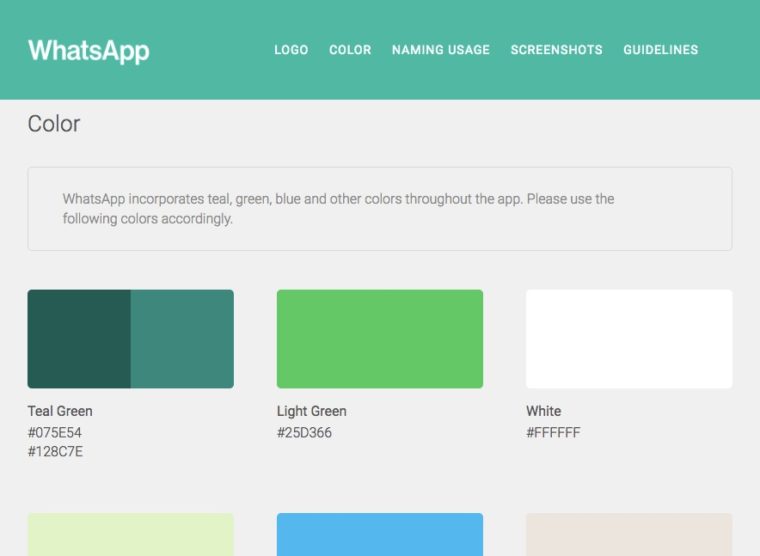Open the LOGO navigation item

pos(291,50)
